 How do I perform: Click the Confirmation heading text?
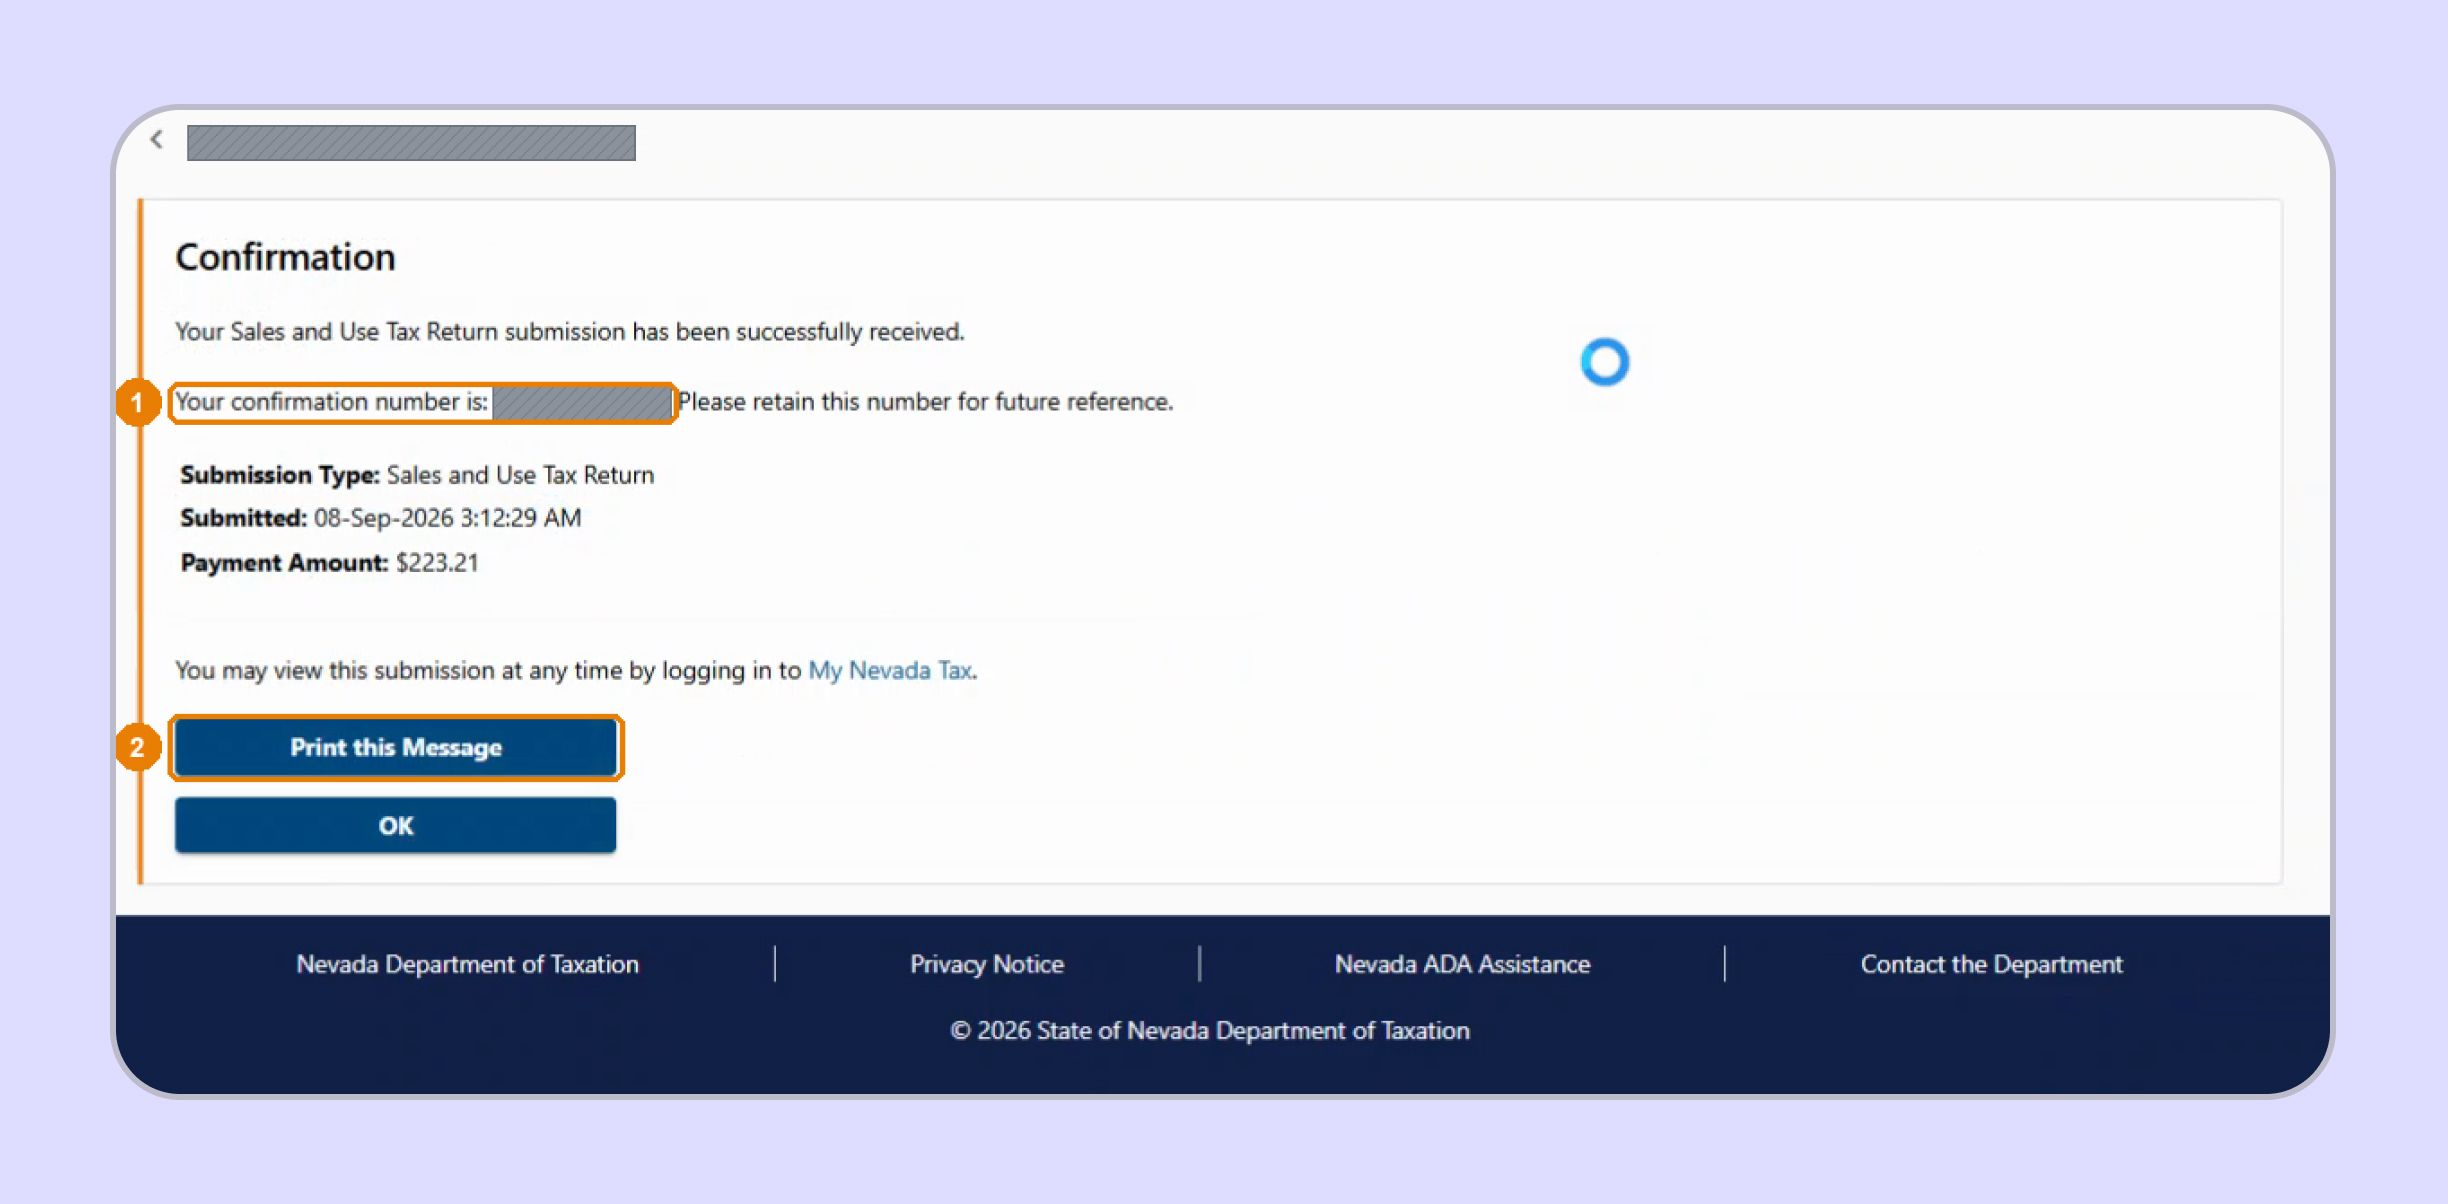pyautogui.click(x=286, y=257)
